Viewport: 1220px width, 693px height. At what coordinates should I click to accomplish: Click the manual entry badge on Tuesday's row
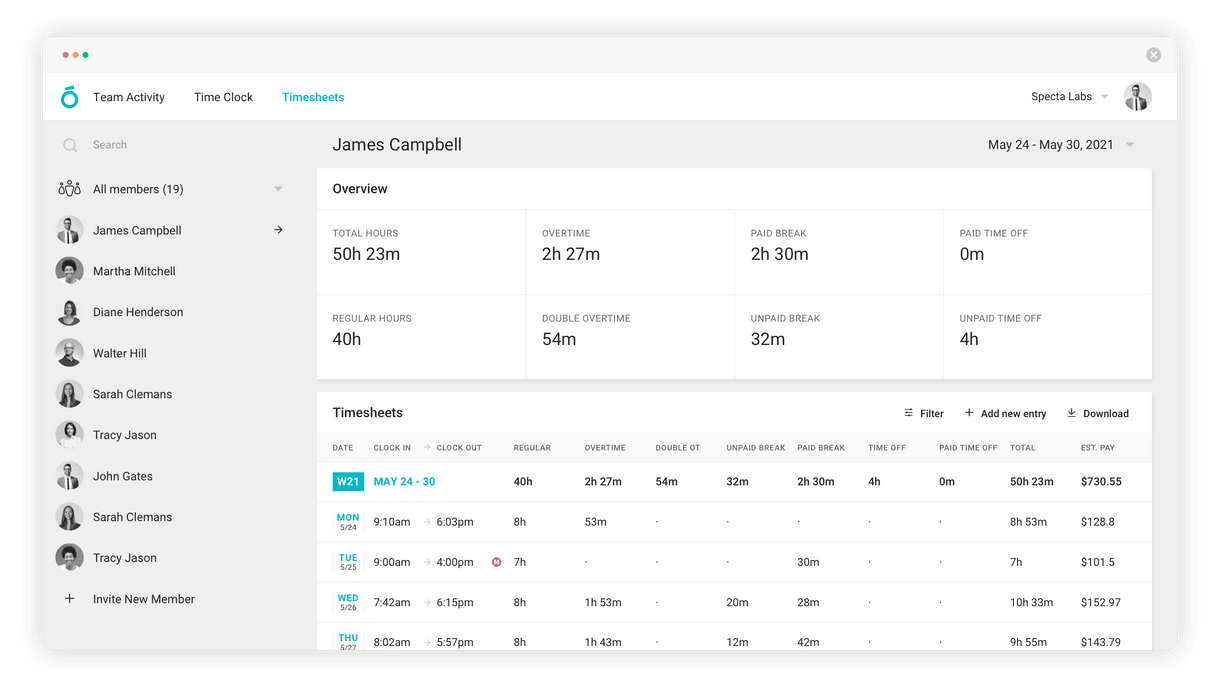click(x=496, y=562)
